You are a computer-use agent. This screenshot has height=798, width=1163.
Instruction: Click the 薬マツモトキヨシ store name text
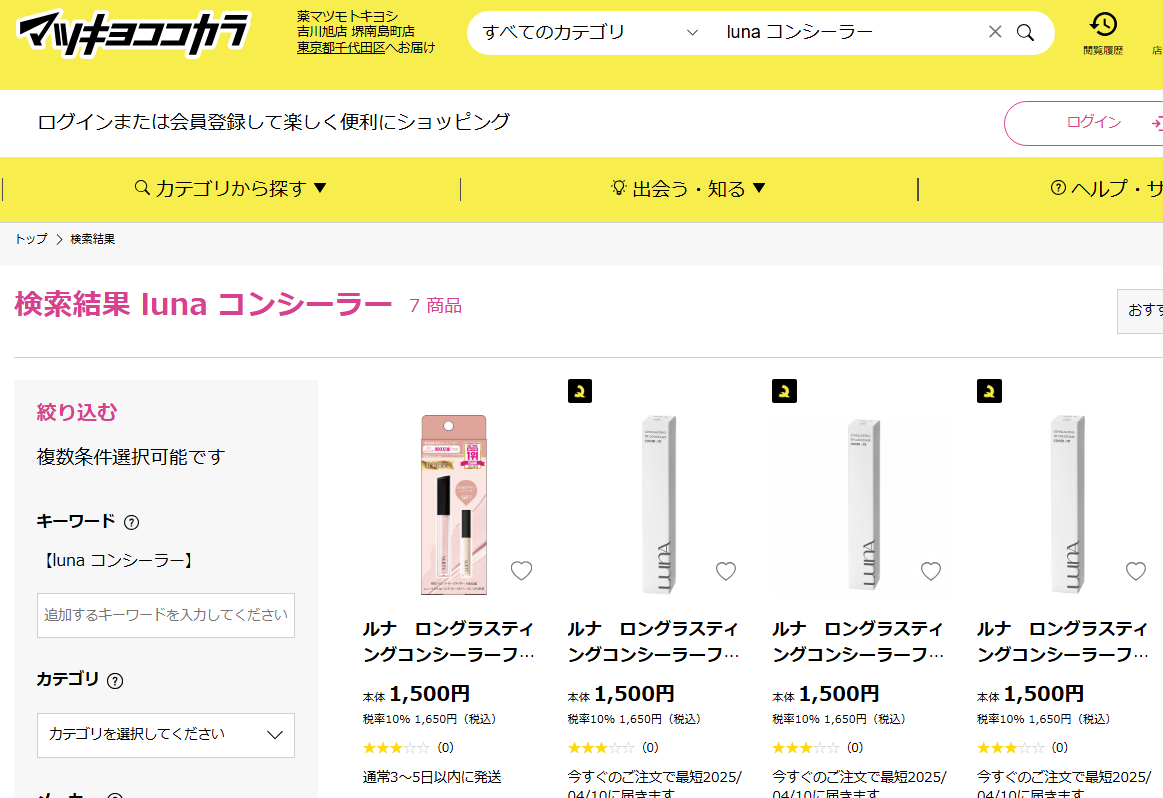point(347,16)
